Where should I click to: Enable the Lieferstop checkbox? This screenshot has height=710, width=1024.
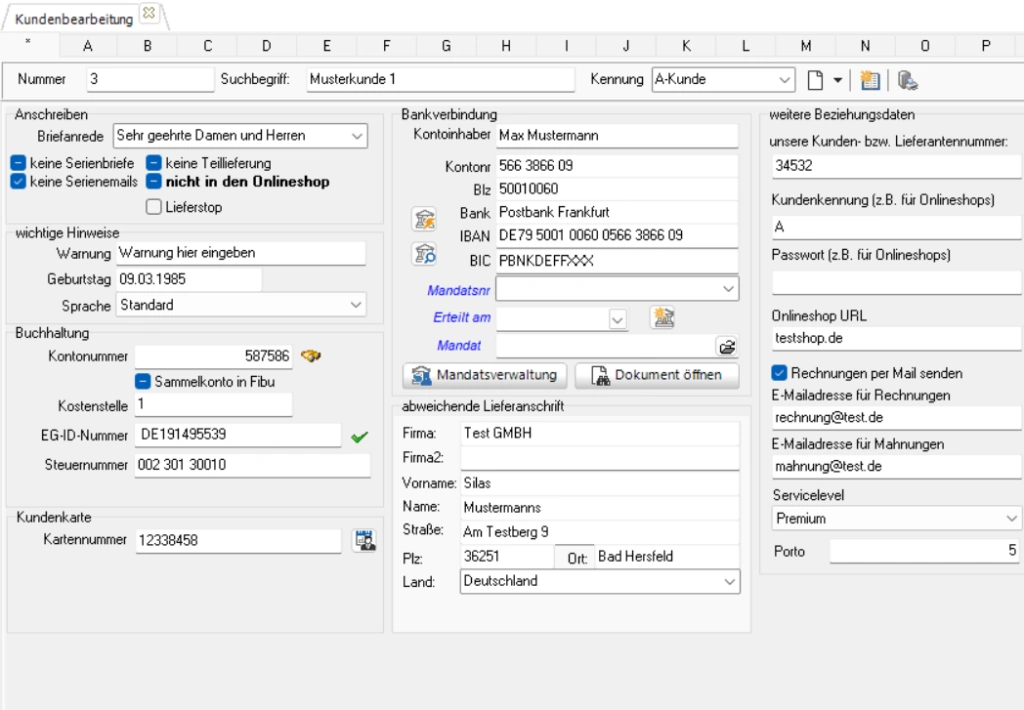(153, 207)
